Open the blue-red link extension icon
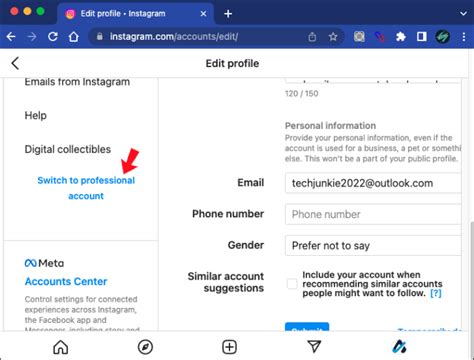474x360 pixels. pyautogui.click(x=380, y=36)
